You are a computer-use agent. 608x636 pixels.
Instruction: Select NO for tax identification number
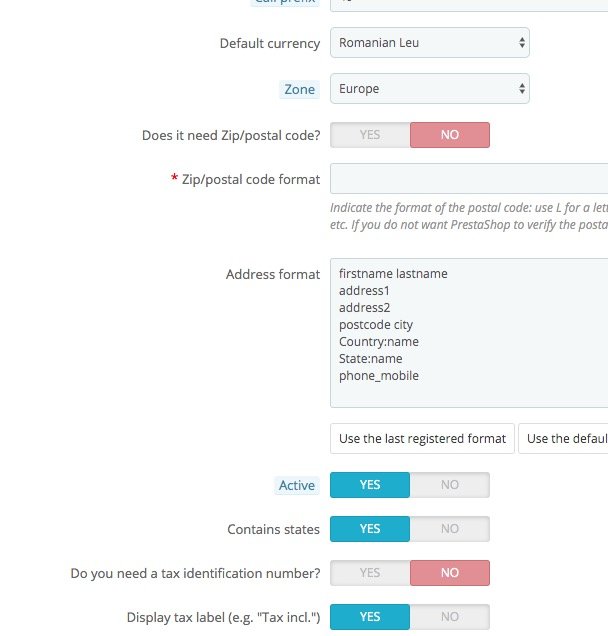(449, 573)
